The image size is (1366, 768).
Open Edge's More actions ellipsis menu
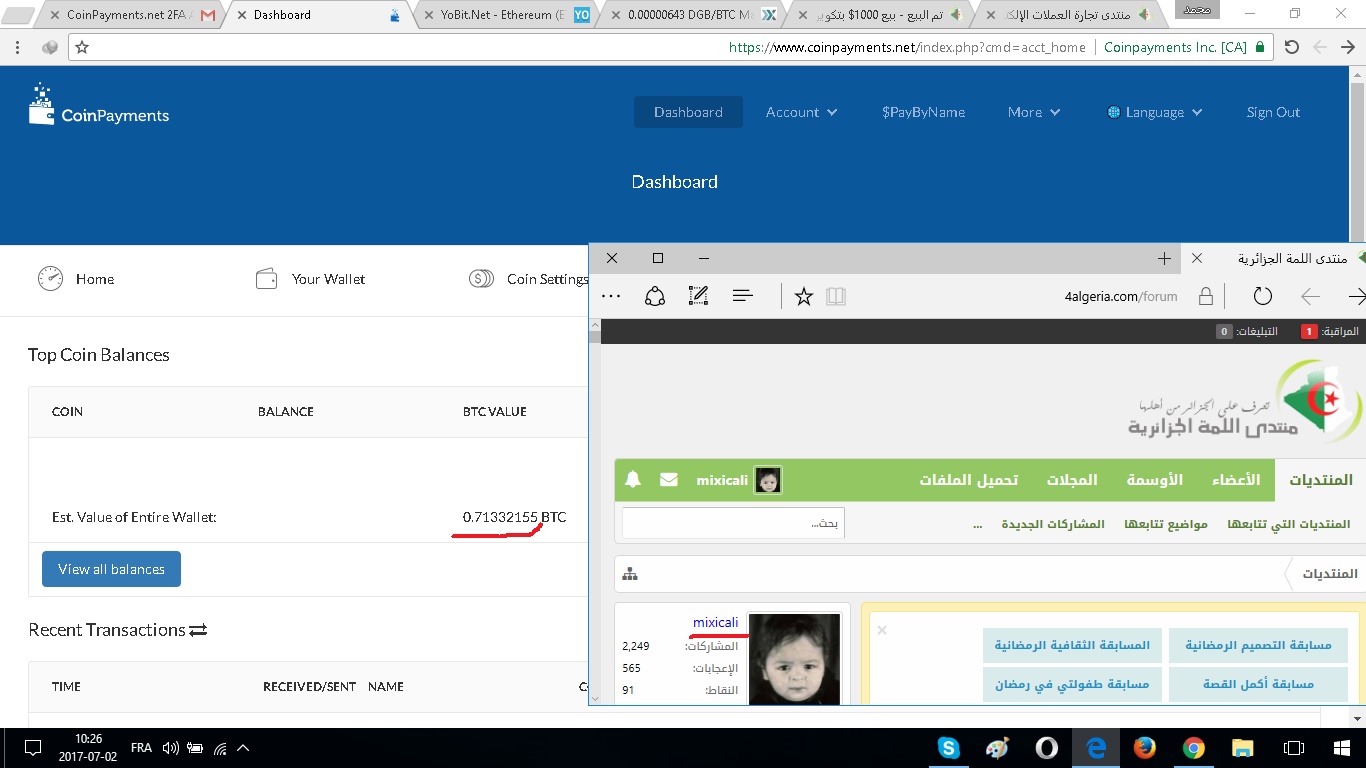(x=611, y=296)
